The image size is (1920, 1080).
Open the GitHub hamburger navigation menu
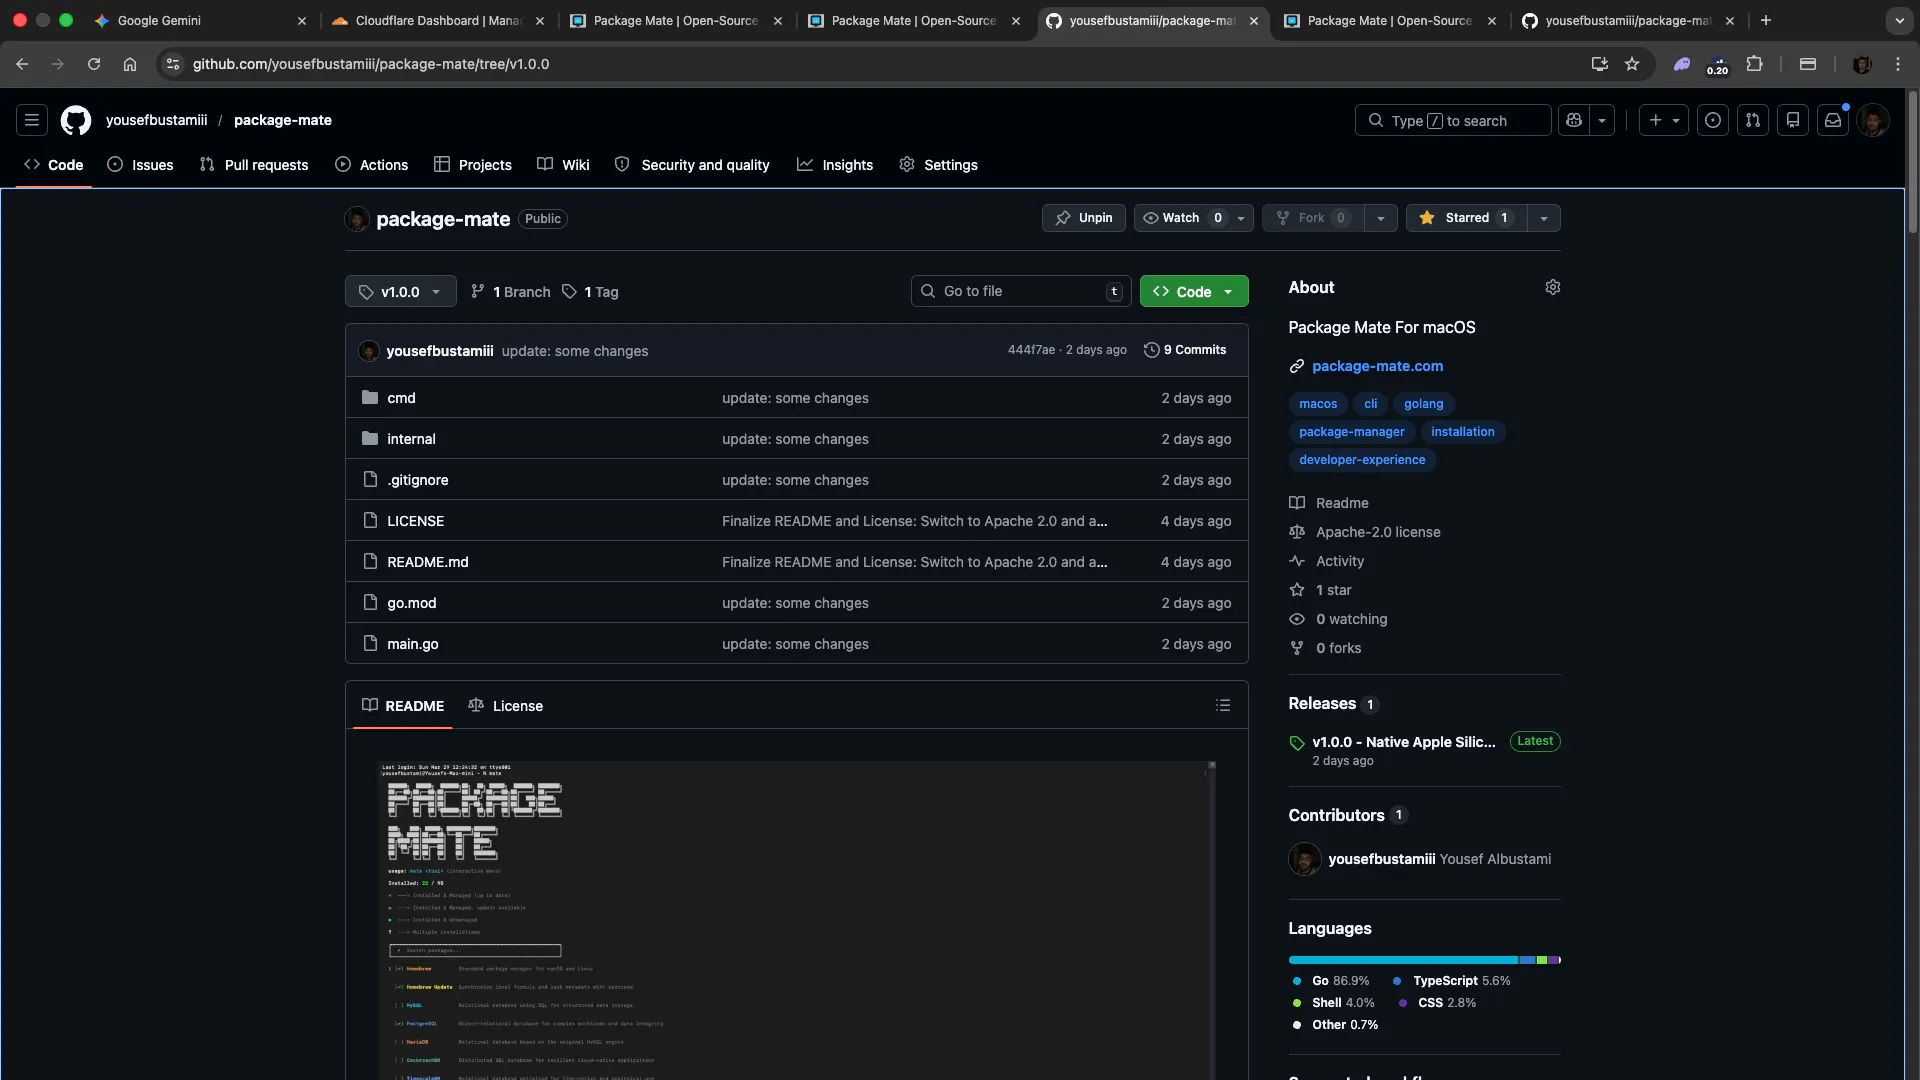pos(32,120)
